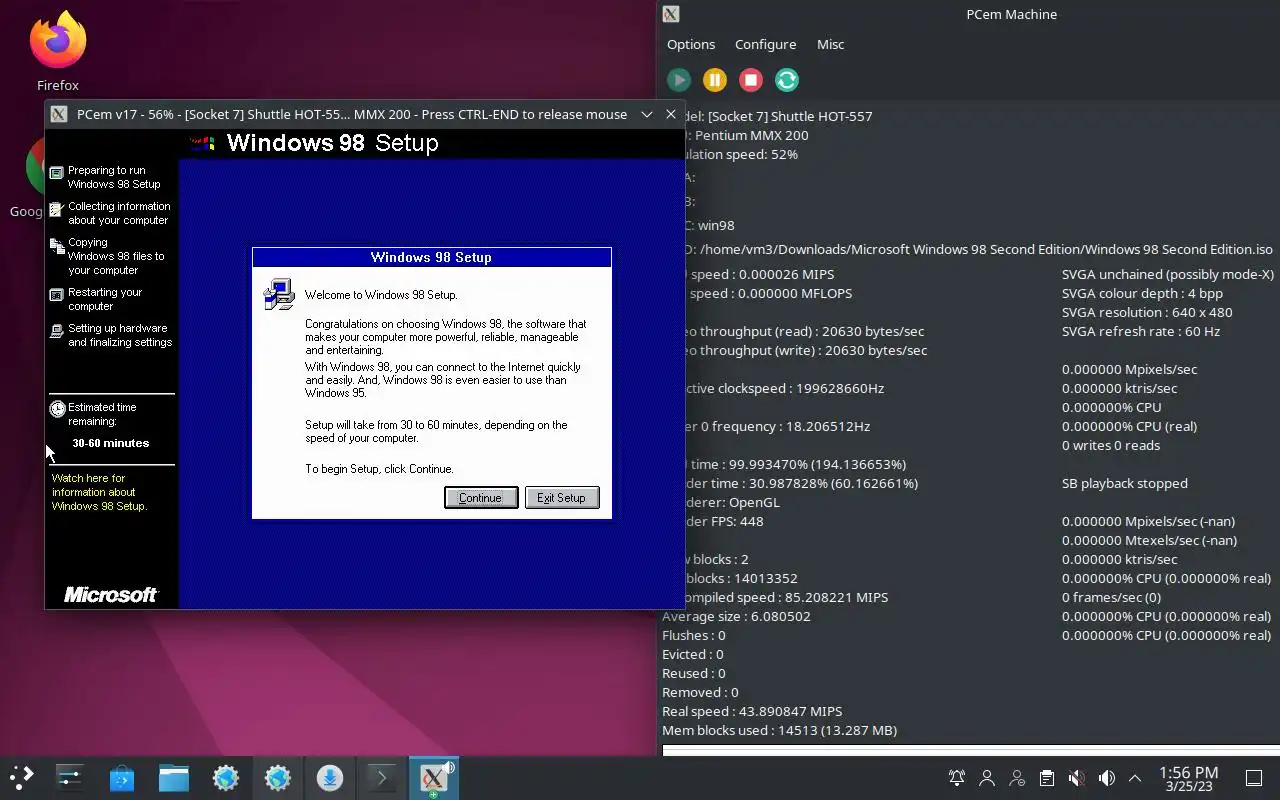Open the clipboard tray icon
Screen dimensions: 1280x800
[x=1047, y=778]
